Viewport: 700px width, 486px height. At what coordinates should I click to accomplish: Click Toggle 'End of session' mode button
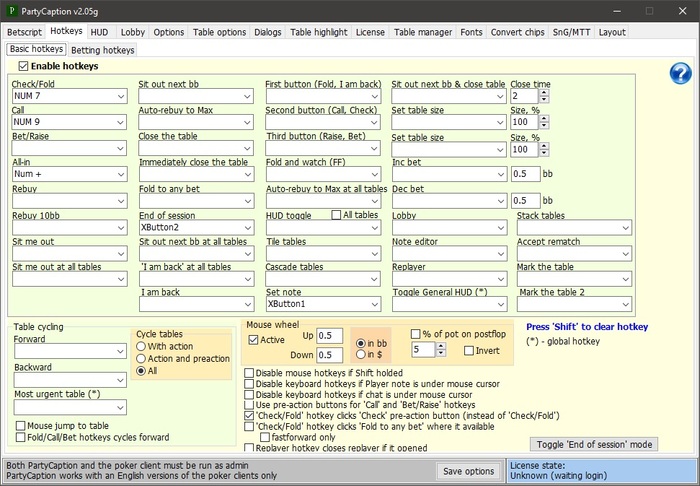tap(594, 444)
